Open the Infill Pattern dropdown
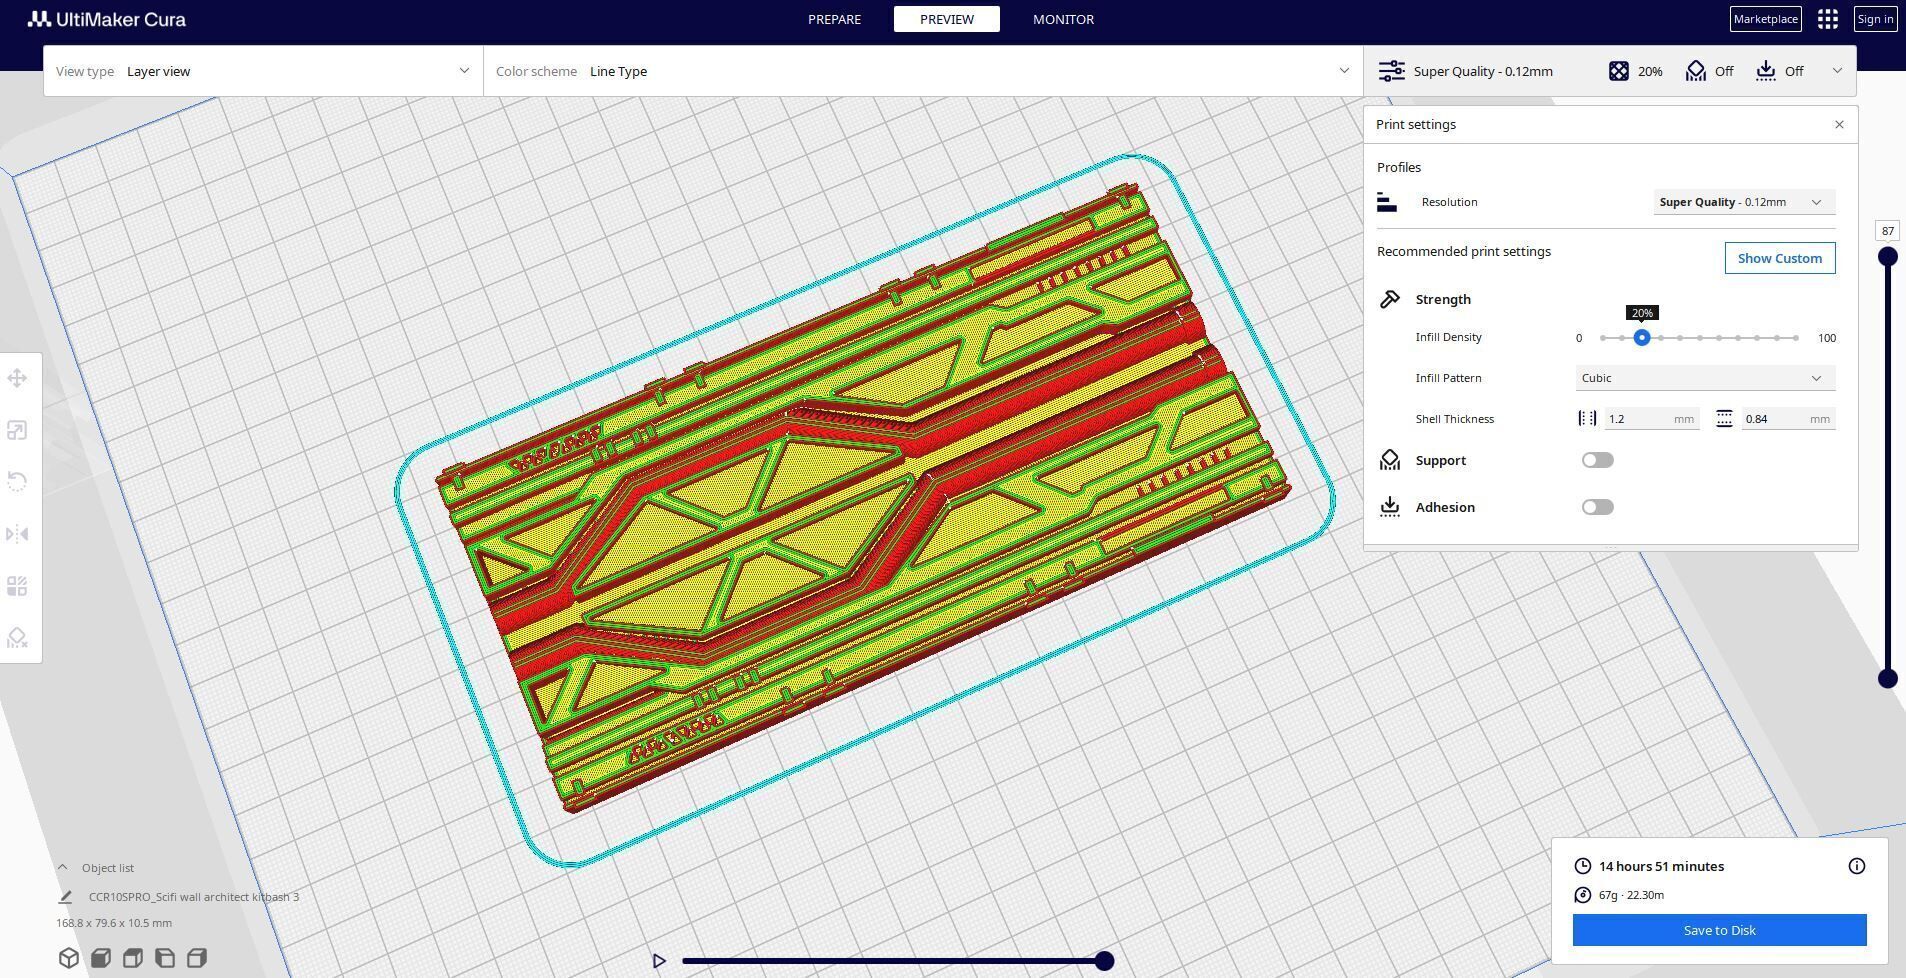The image size is (1906, 978). pyautogui.click(x=1705, y=378)
